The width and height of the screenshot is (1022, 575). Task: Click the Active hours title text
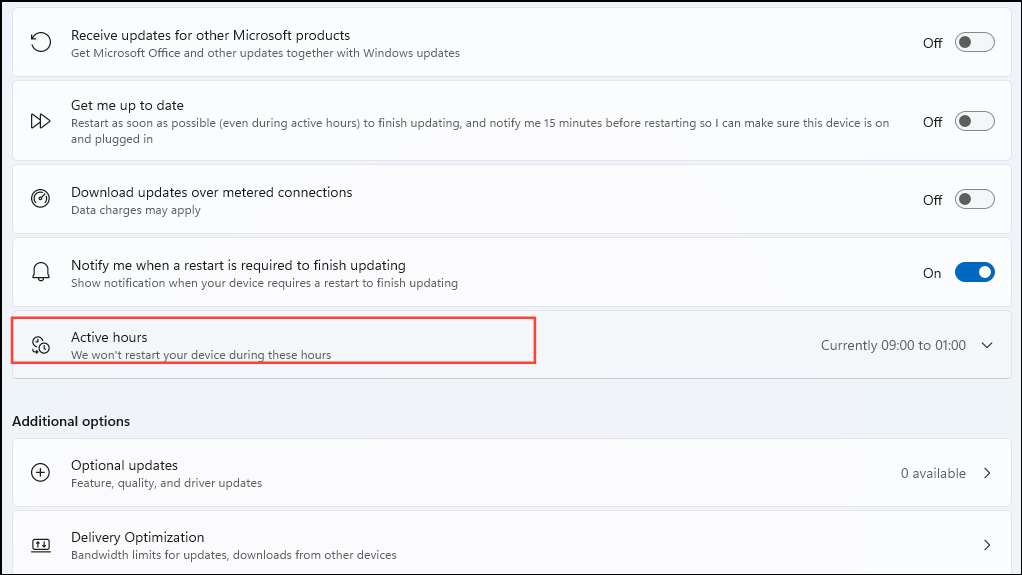(109, 337)
